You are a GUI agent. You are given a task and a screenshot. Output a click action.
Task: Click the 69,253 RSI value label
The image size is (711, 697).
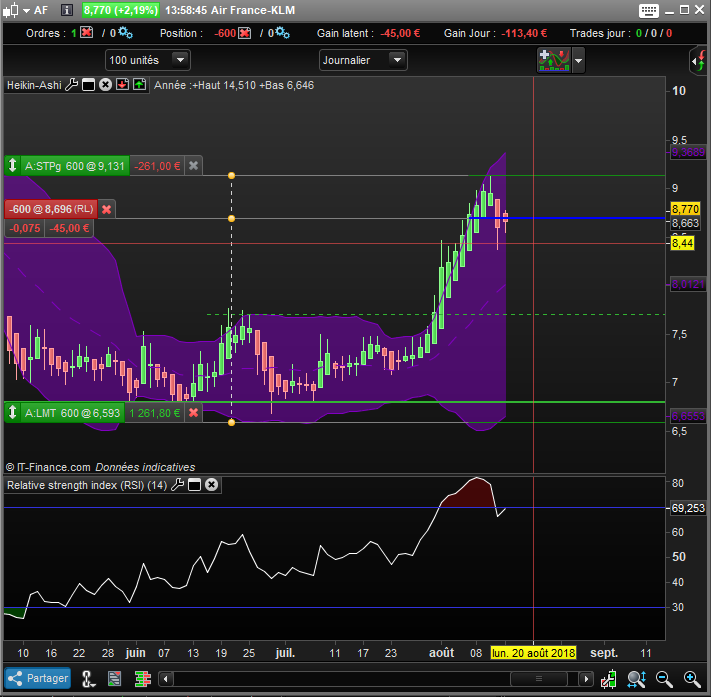click(x=688, y=508)
